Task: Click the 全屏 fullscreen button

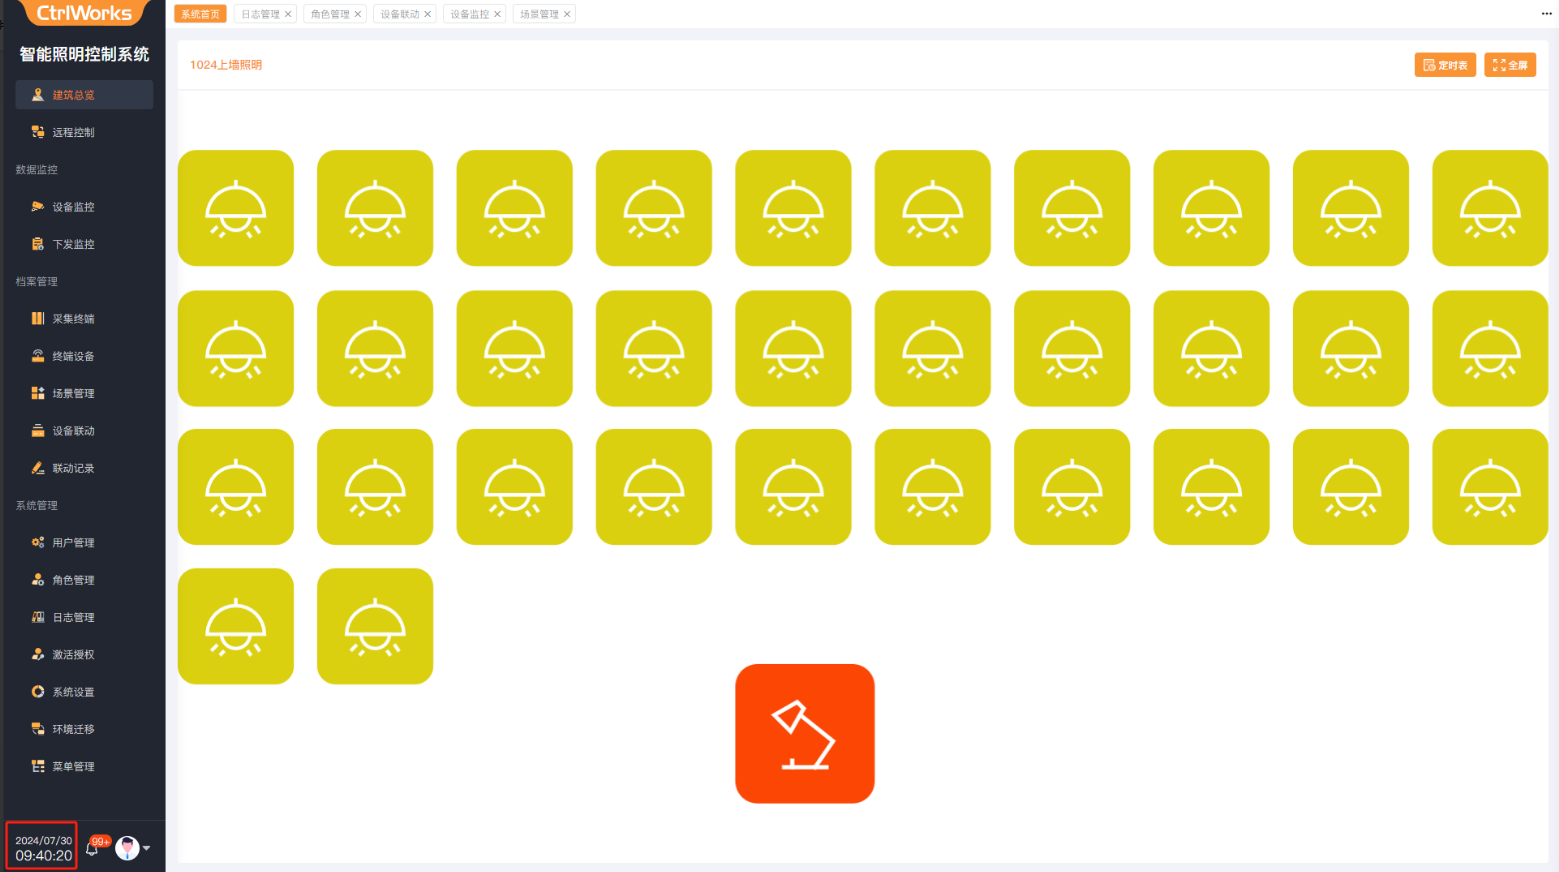Action: point(1509,65)
